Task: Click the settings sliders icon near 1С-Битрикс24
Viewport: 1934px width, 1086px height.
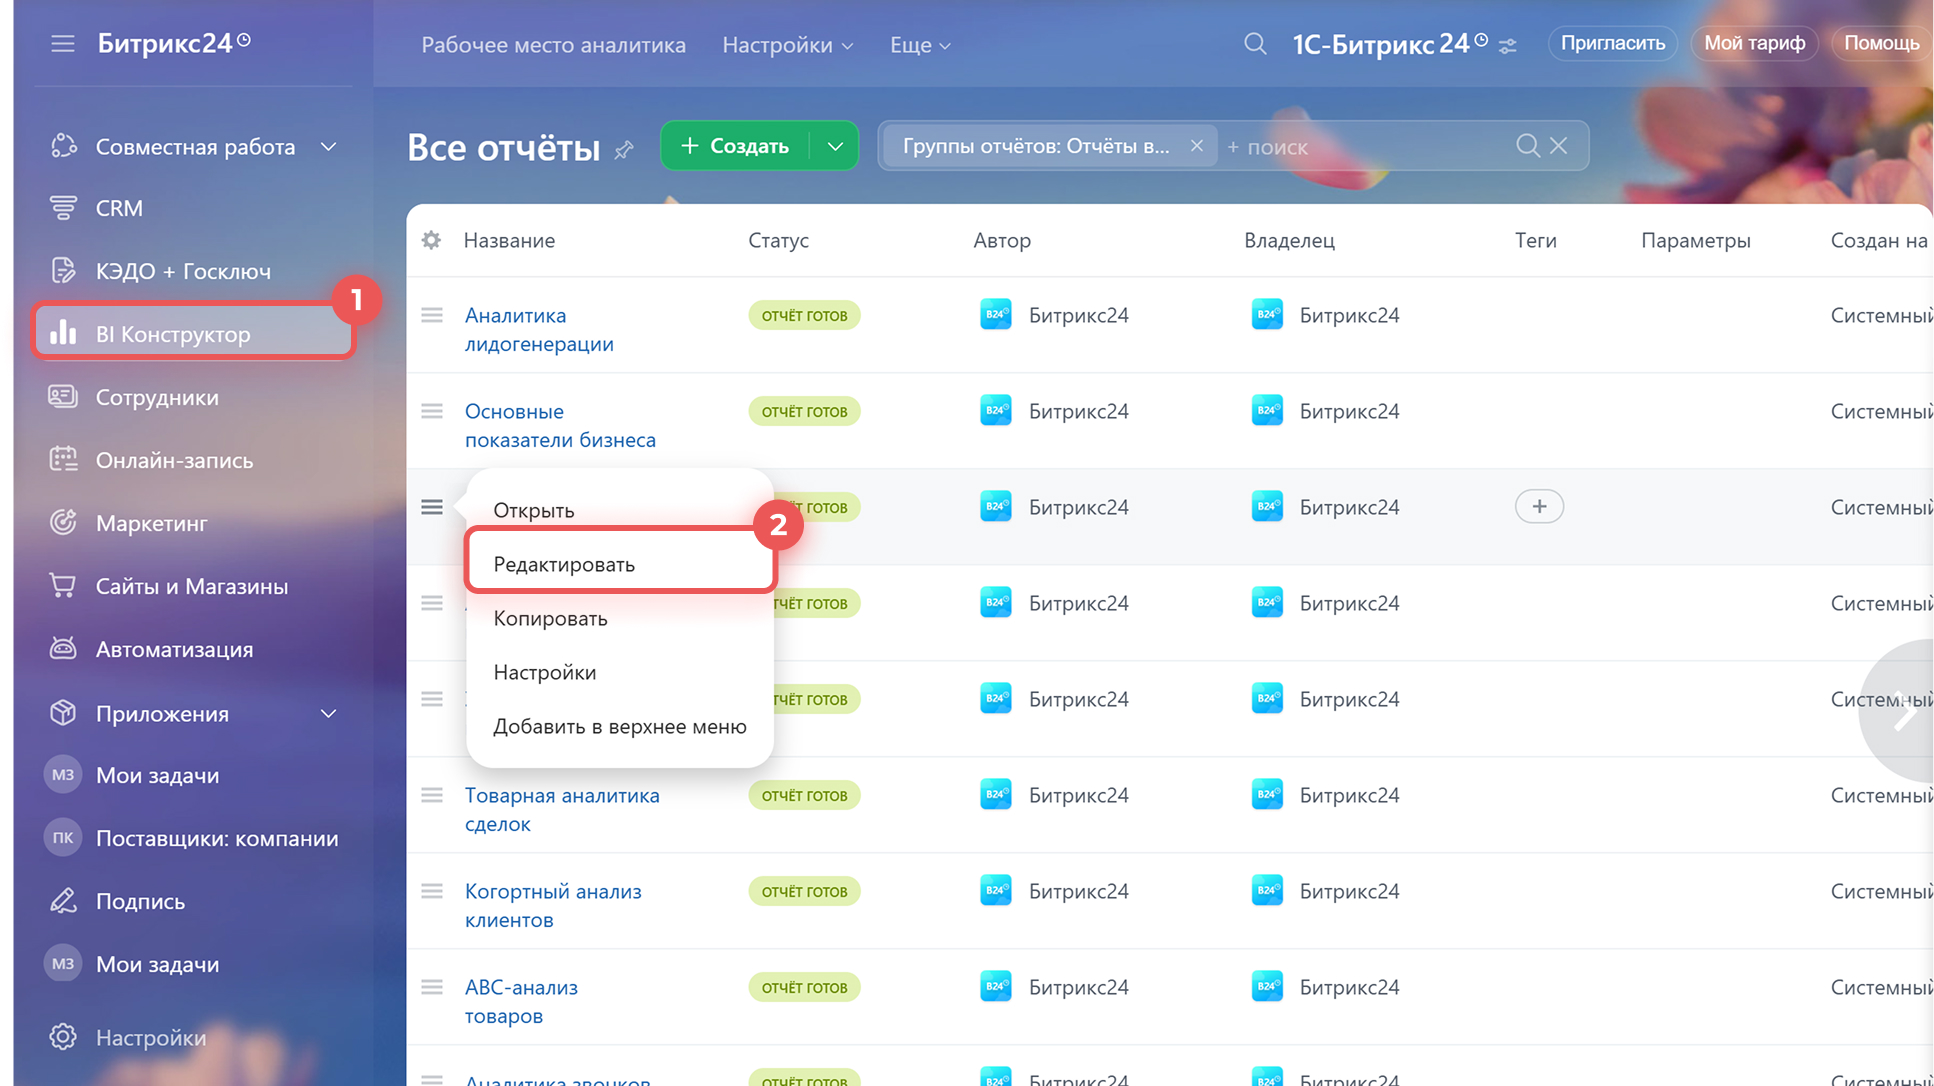Action: point(1508,46)
